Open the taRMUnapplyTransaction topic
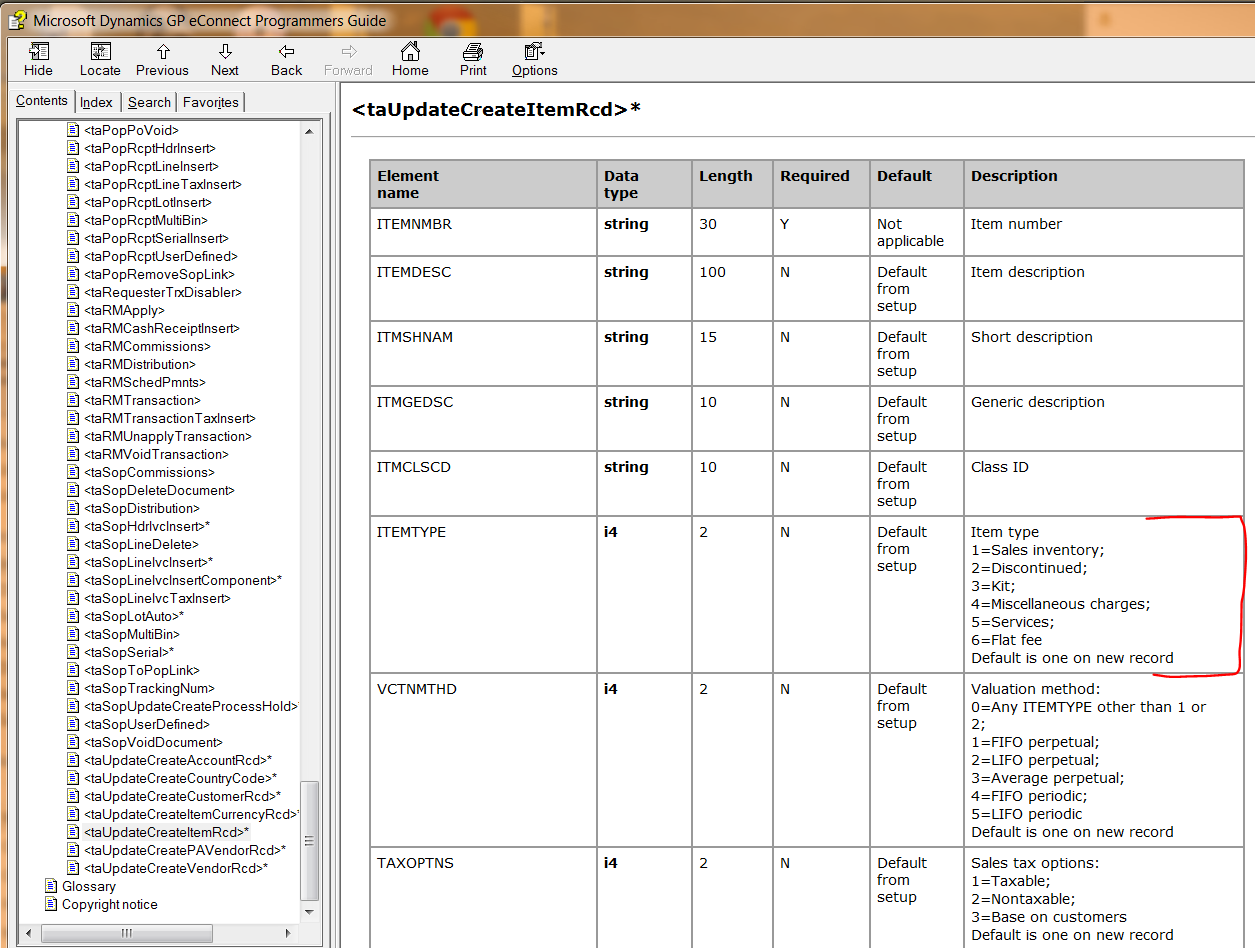 (x=168, y=436)
